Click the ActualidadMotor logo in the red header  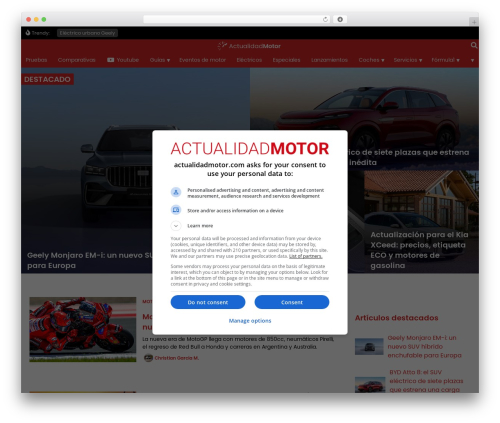(249, 46)
